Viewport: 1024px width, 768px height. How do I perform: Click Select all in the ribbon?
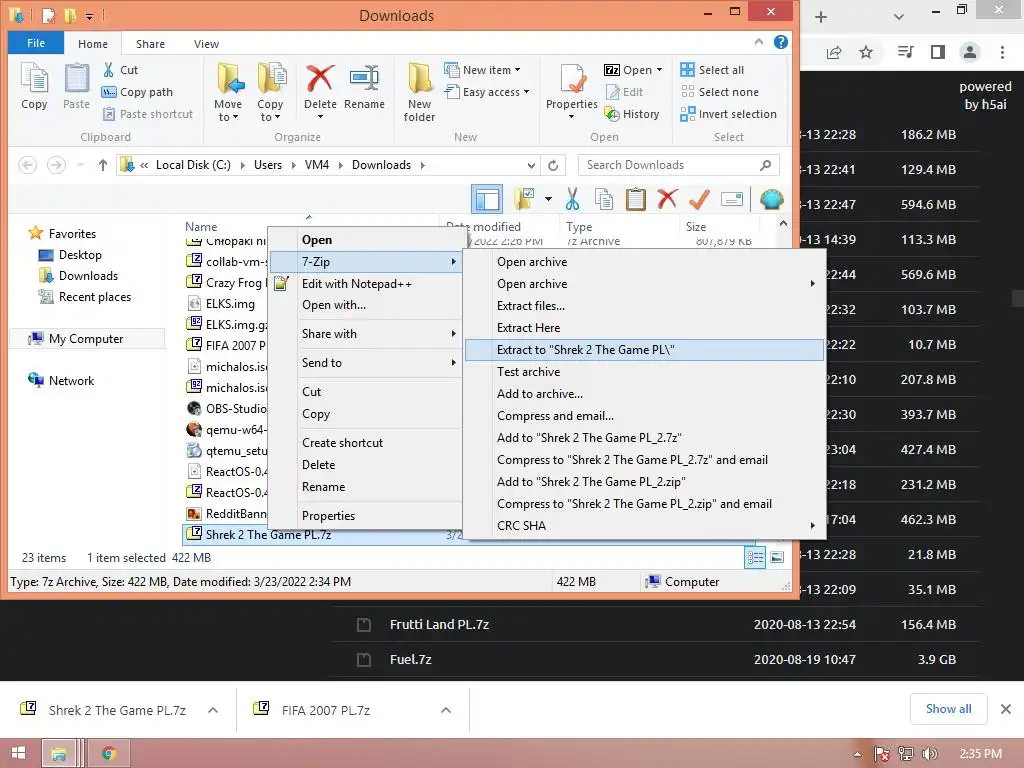(x=712, y=70)
